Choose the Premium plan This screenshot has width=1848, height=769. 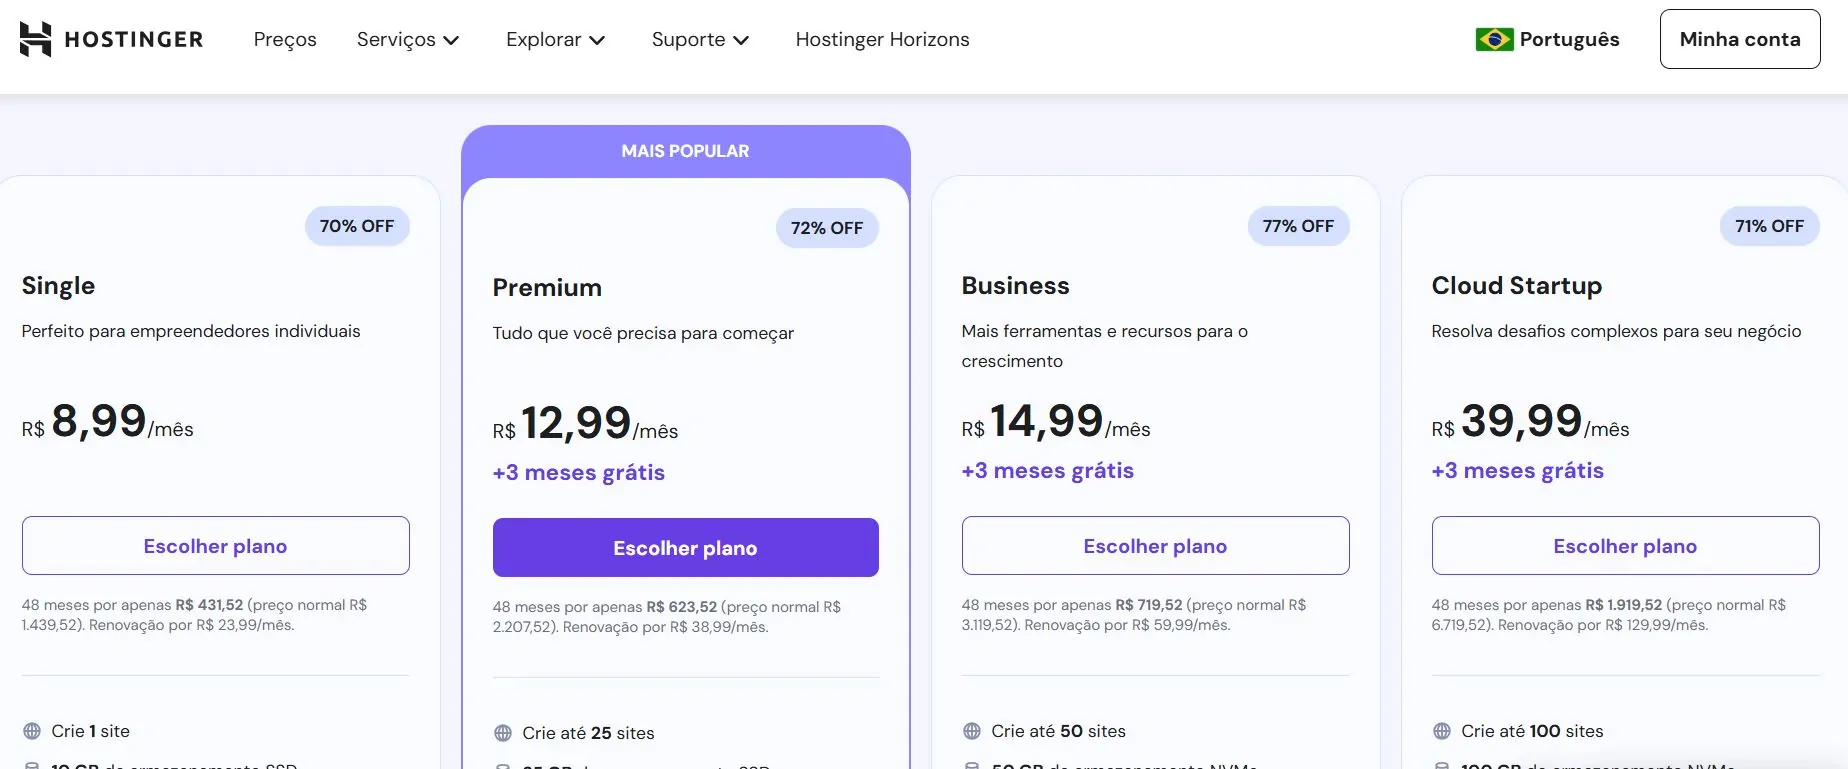click(x=685, y=547)
